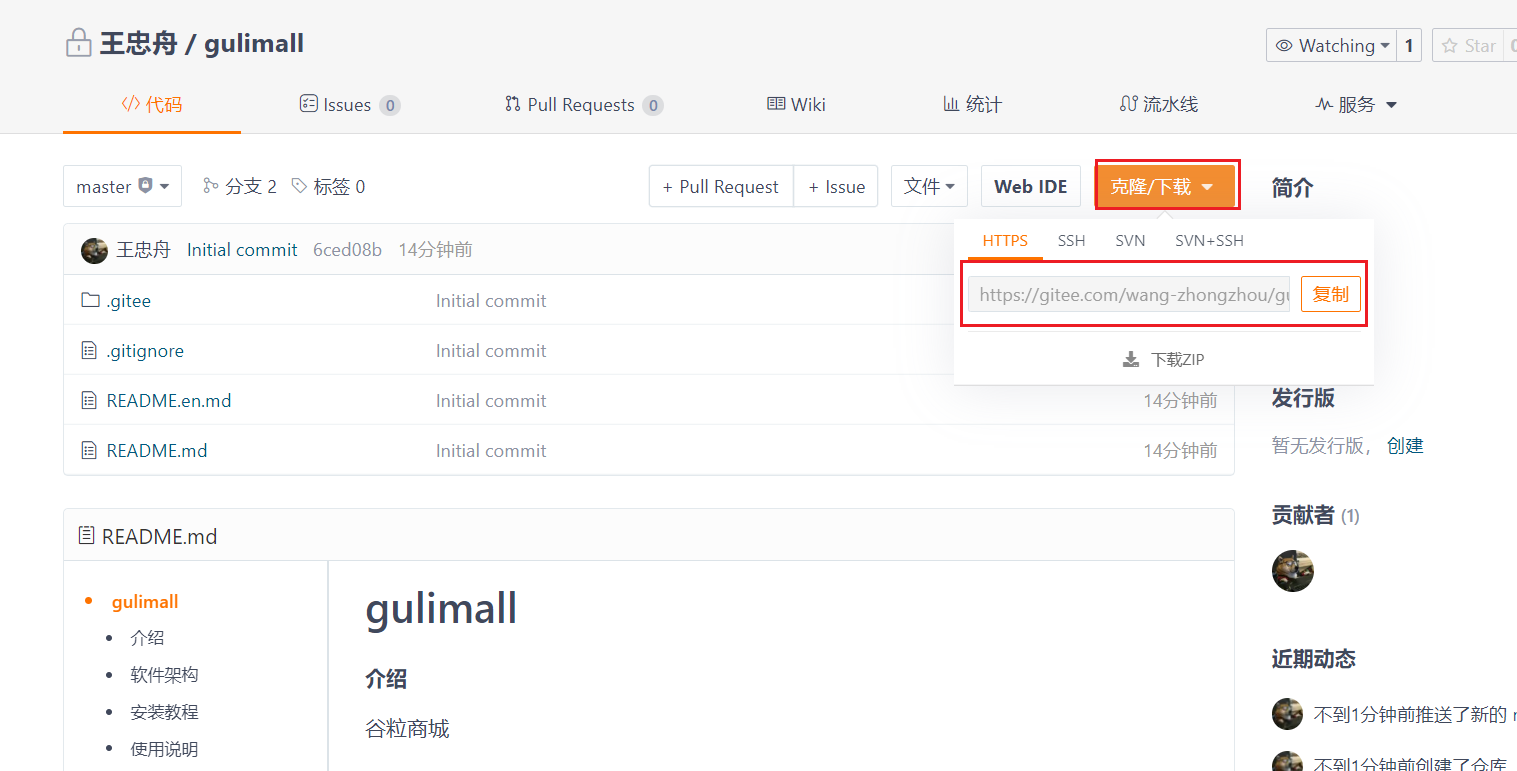This screenshot has height=771, width=1517.
Task: Click the private repository lock icon
Action: point(78,43)
